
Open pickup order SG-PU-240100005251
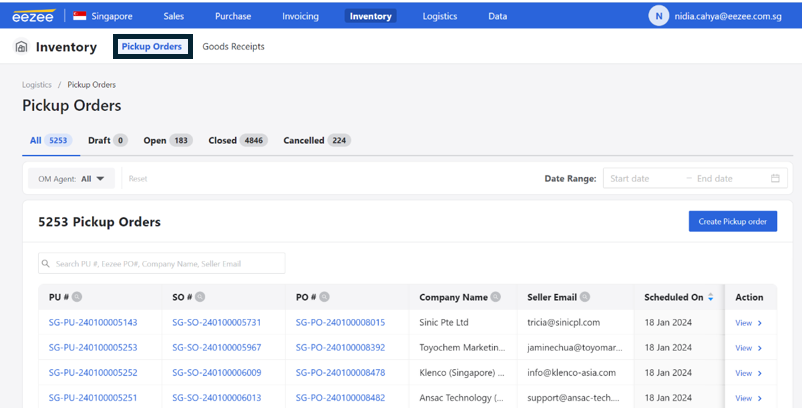[93, 398]
